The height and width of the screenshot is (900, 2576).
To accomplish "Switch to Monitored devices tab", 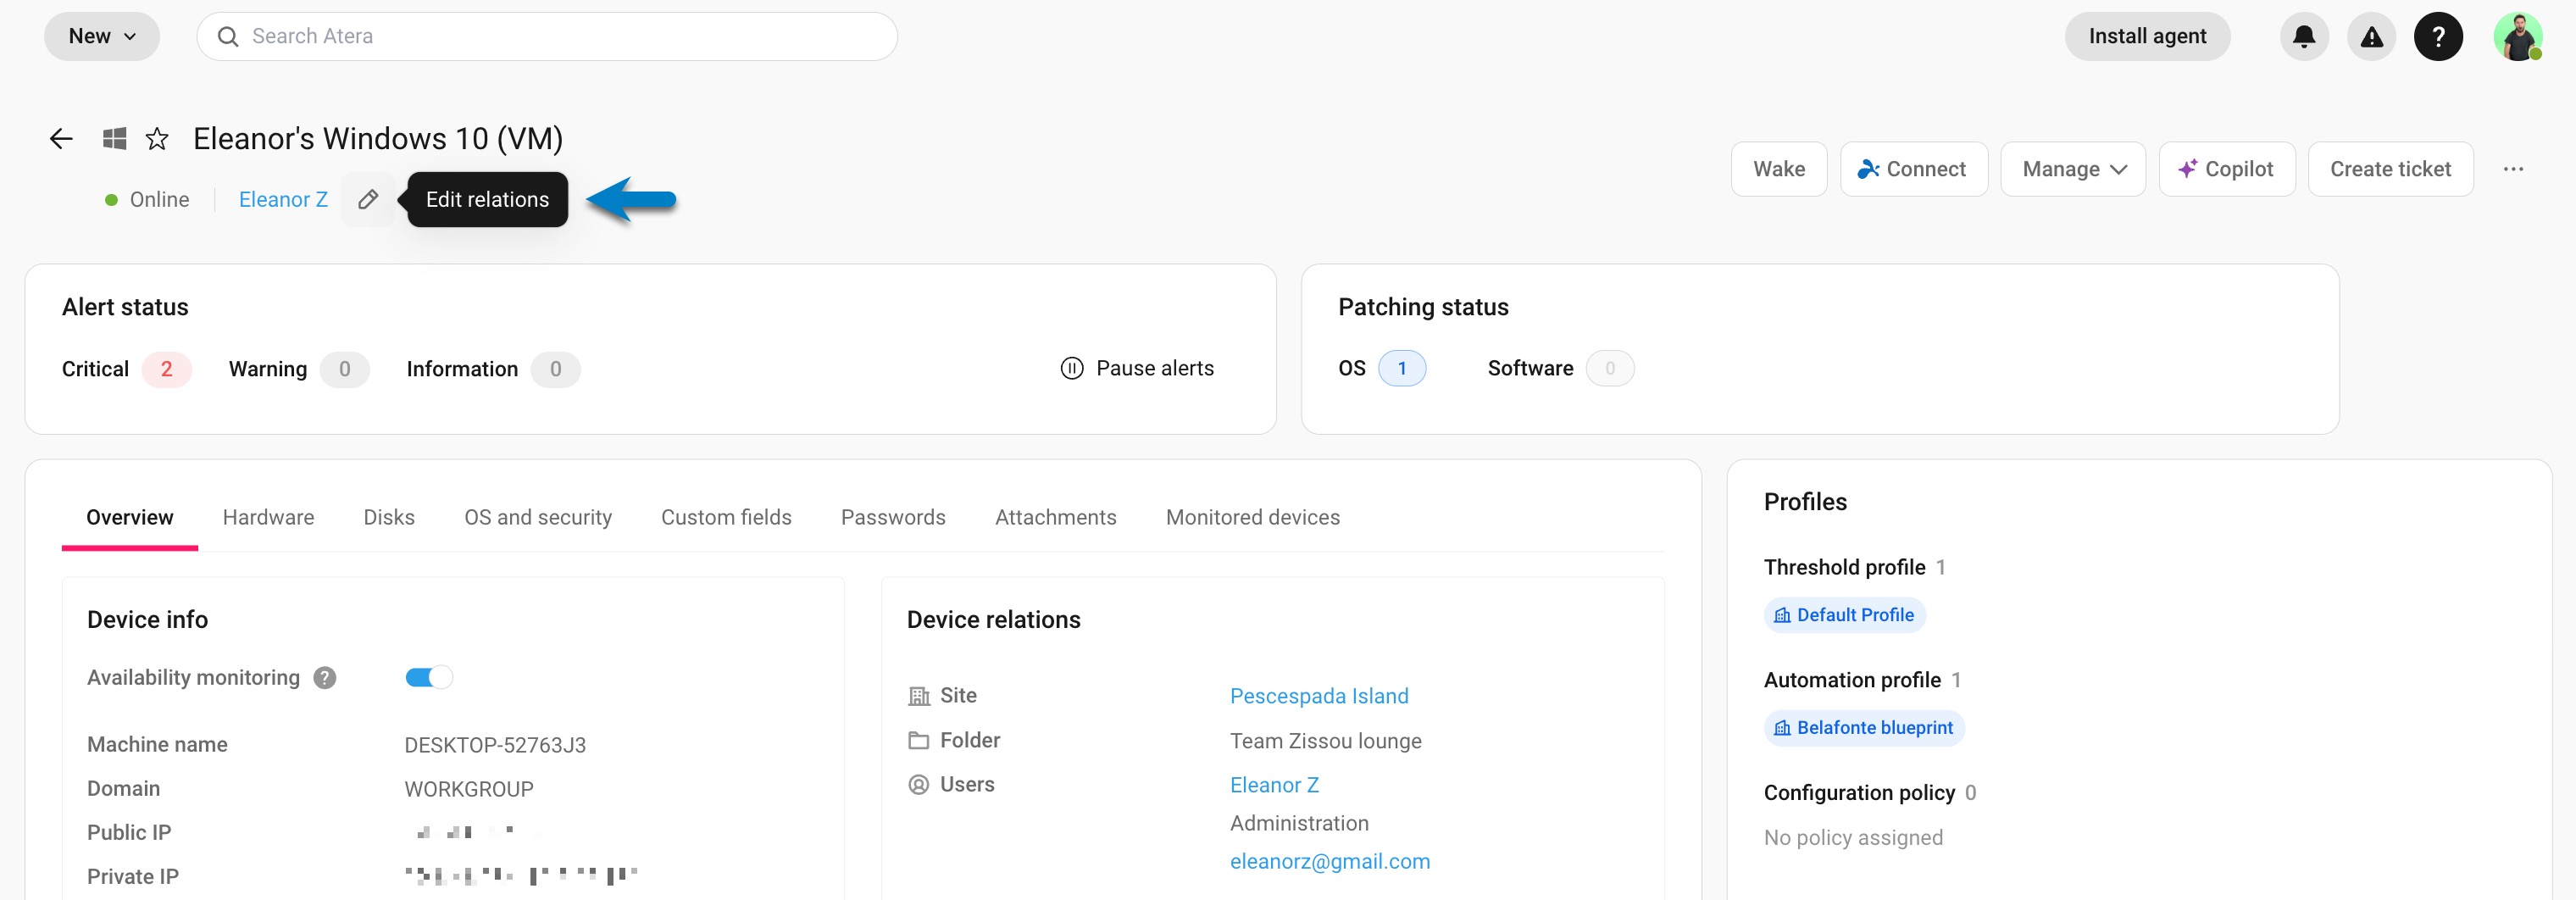I will point(1252,517).
